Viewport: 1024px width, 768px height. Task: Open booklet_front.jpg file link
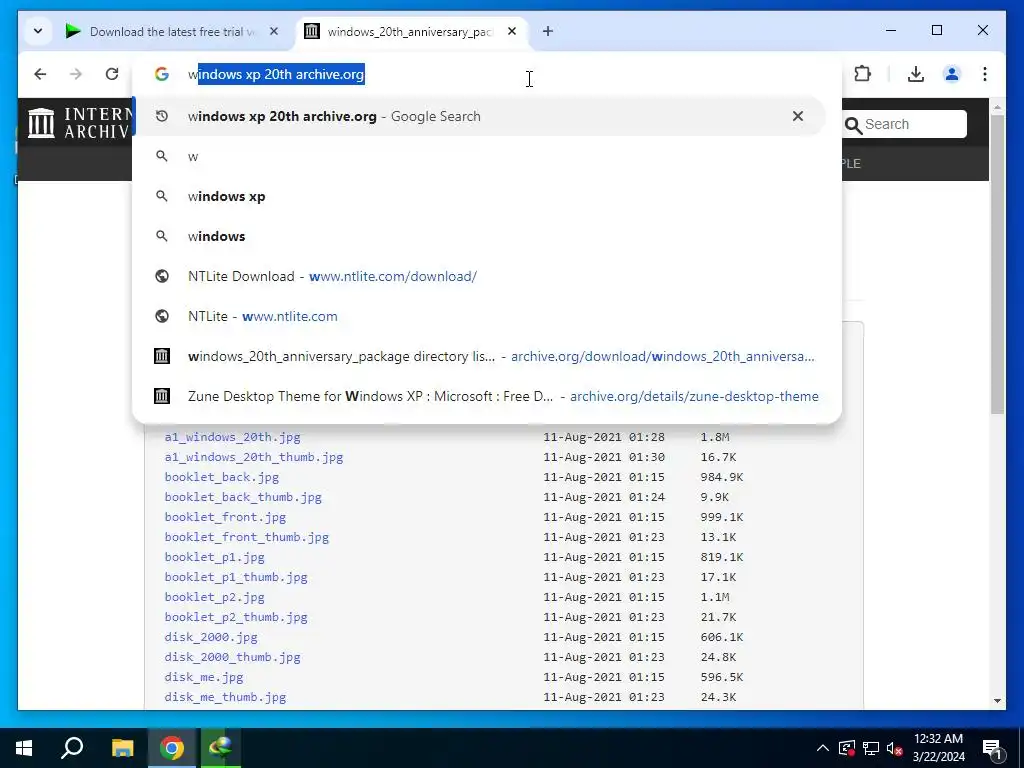[x=225, y=517]
